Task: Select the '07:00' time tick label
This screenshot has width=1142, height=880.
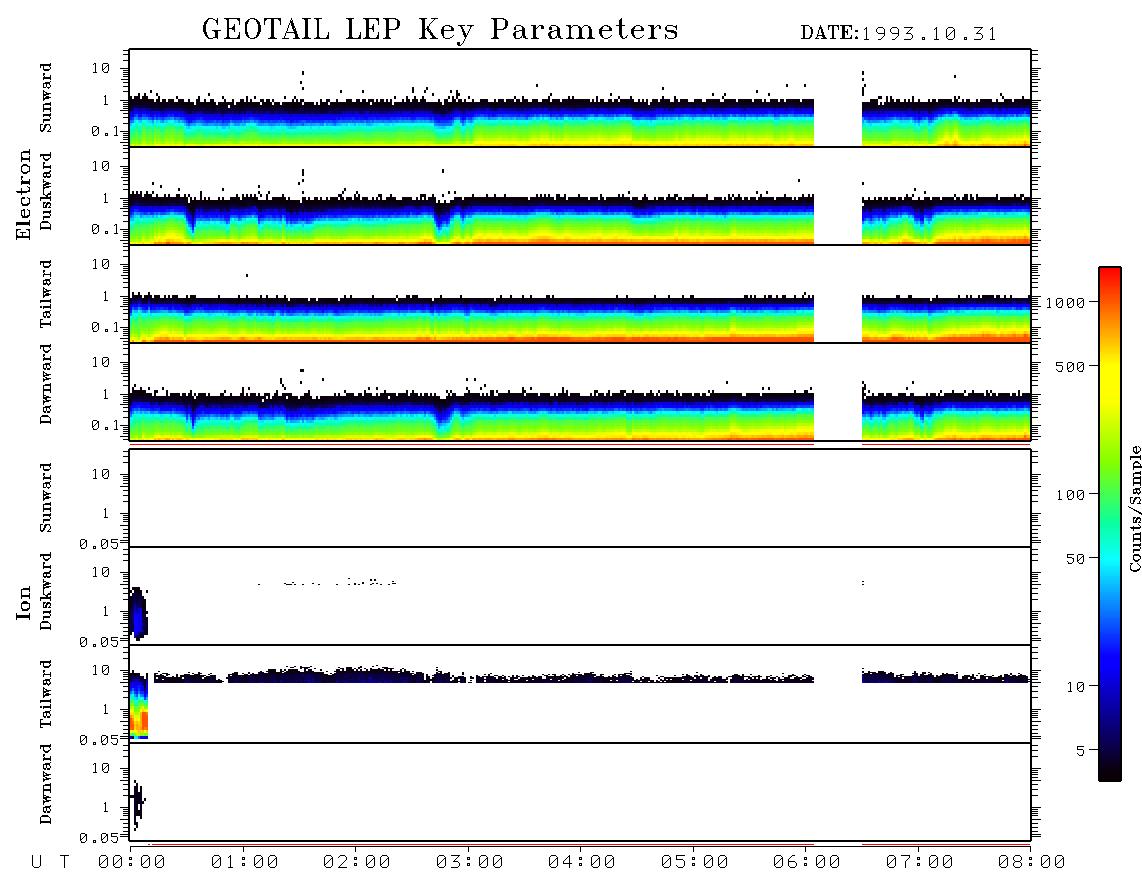Action: coord(920,862)
